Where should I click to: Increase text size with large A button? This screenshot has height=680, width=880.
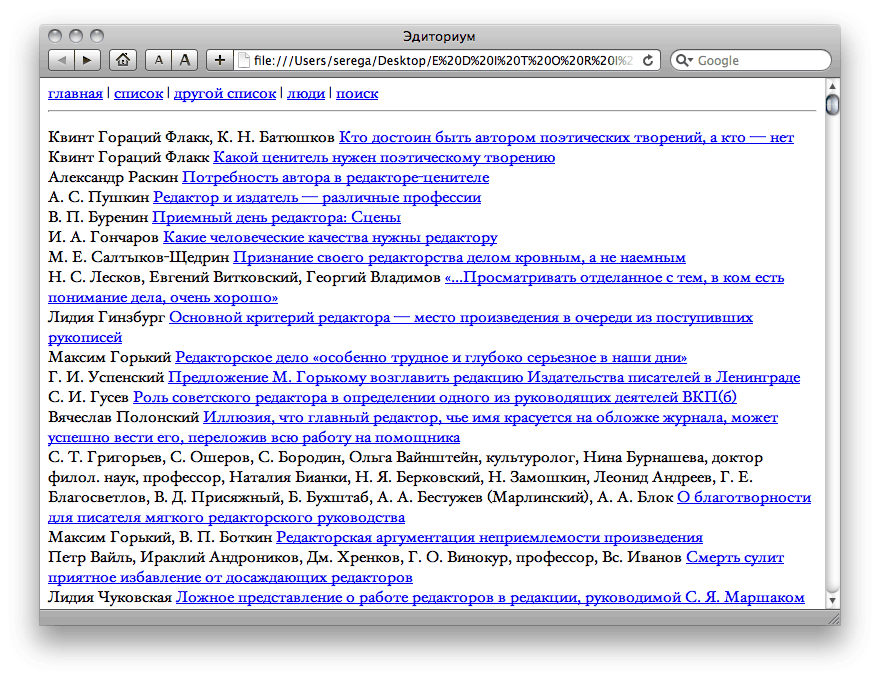[184, 60]
